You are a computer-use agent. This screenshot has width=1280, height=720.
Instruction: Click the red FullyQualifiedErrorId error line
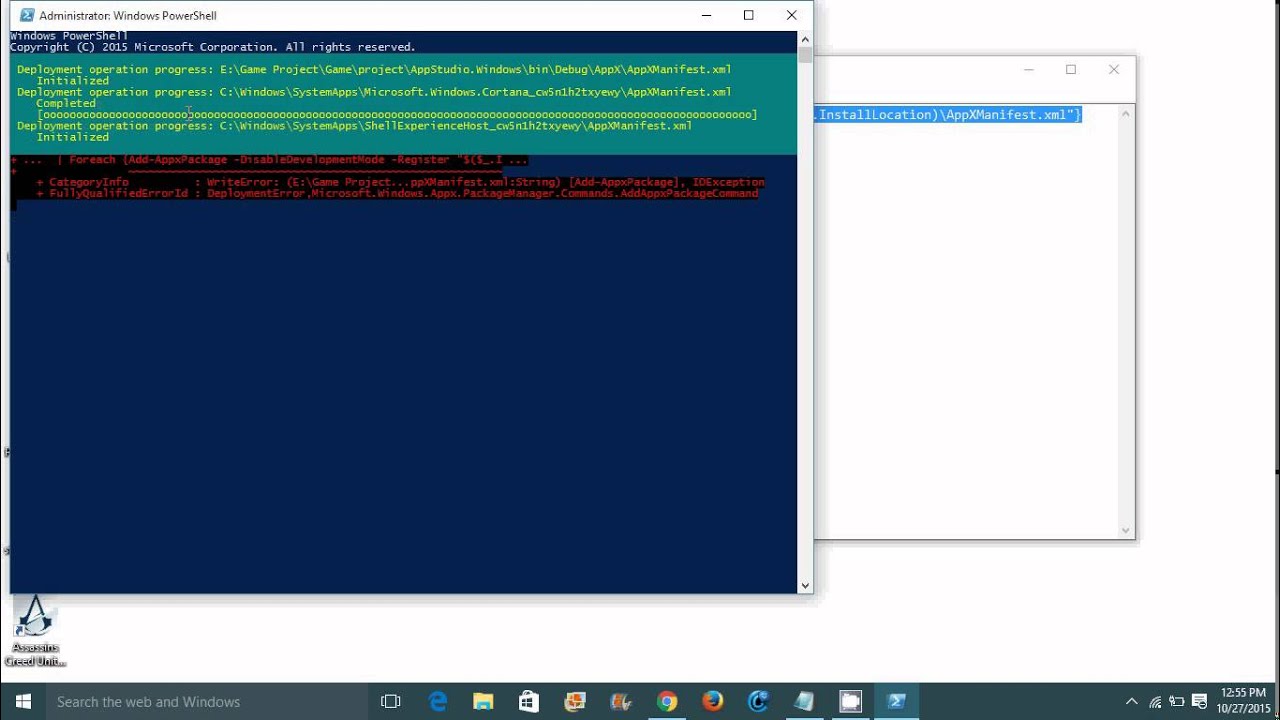(x=397, y=193)
